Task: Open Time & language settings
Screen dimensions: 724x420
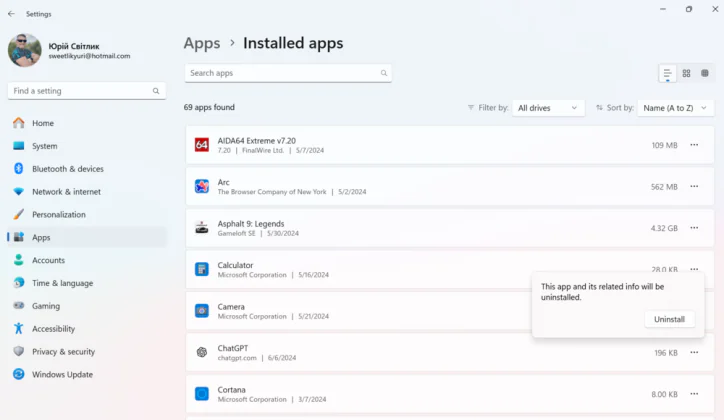Action: pos(87,283)
